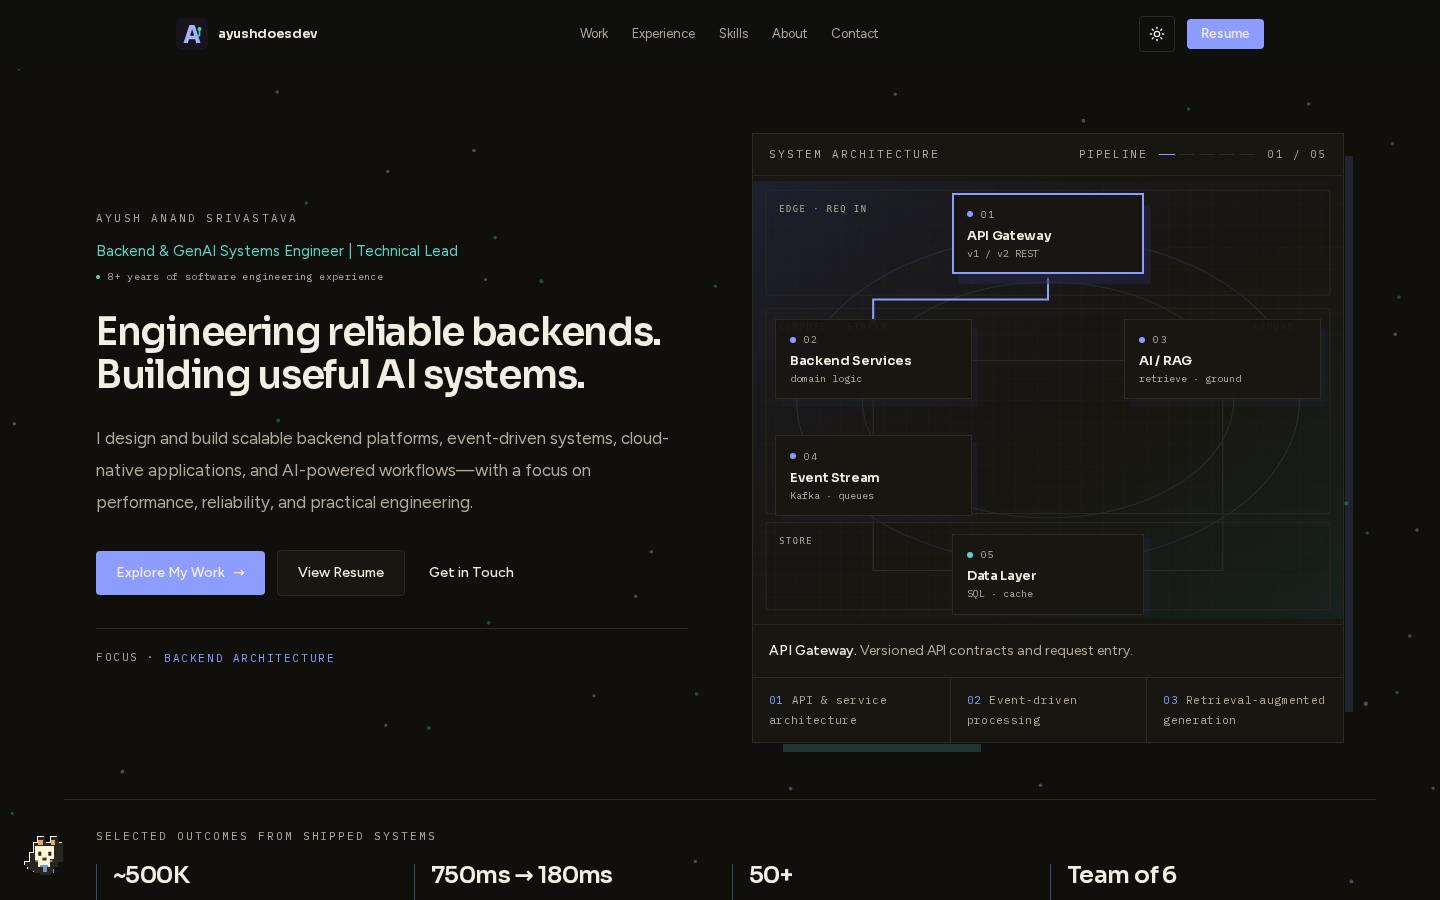The height and width of the screenshot is (900, 1440).
Task: Open the About nav item
Action: pos(789,34)
